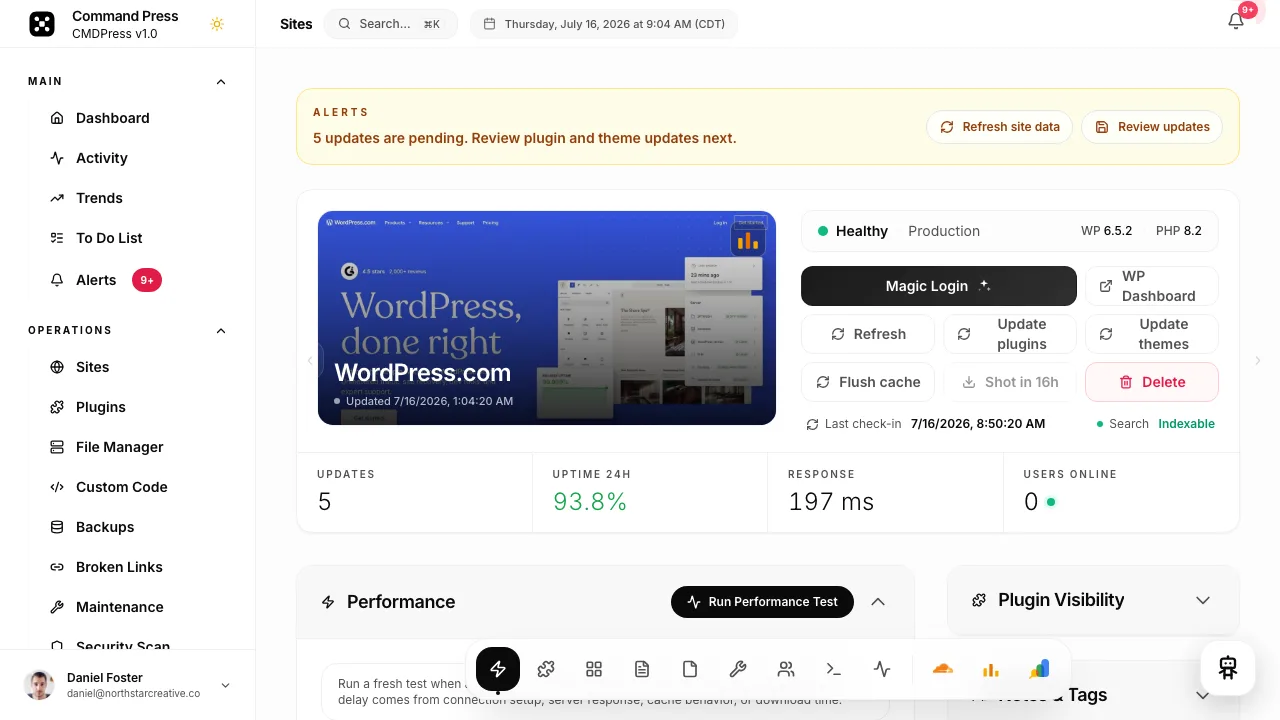Screen dimensions: 1280x720
Task: Click the Command Press logo icon
Action: coord(42,24)
